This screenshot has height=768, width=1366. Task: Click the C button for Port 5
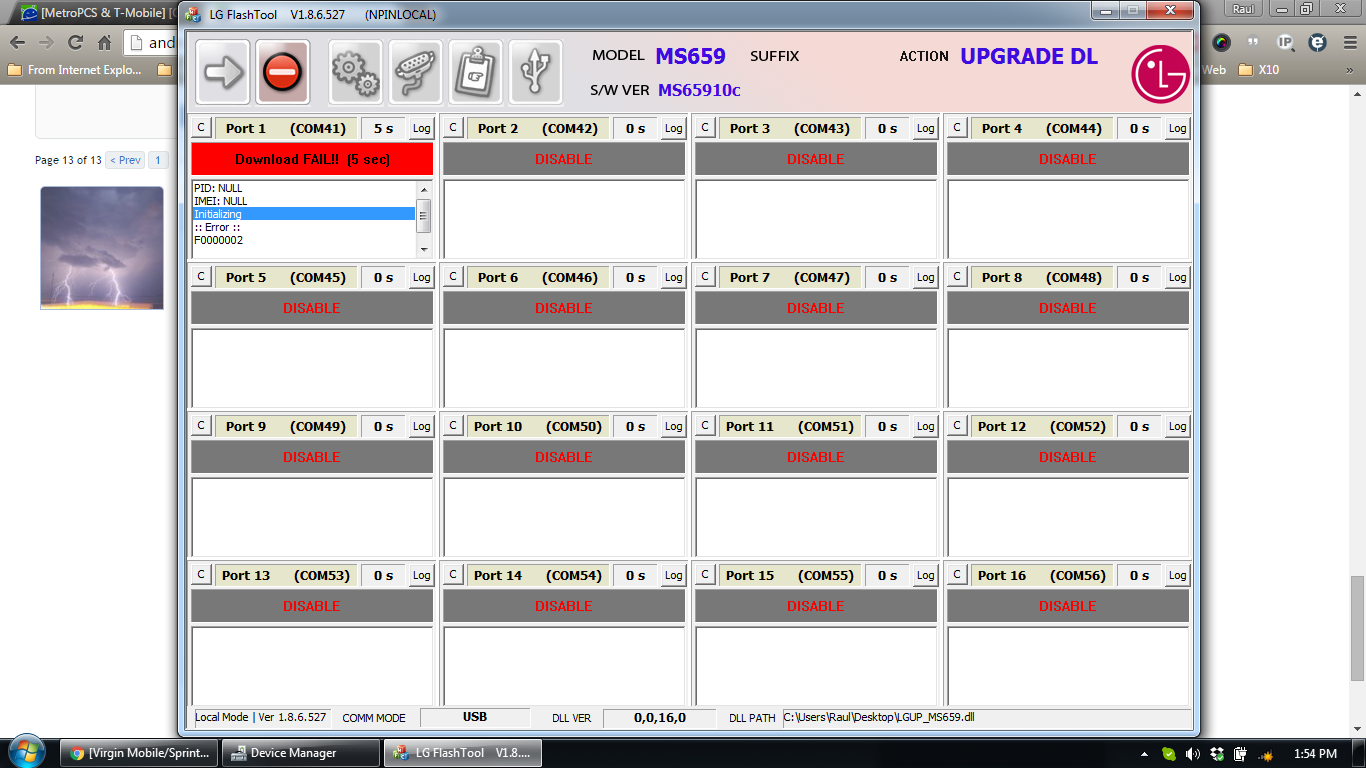pyautogui.click(x=201, y=277)
